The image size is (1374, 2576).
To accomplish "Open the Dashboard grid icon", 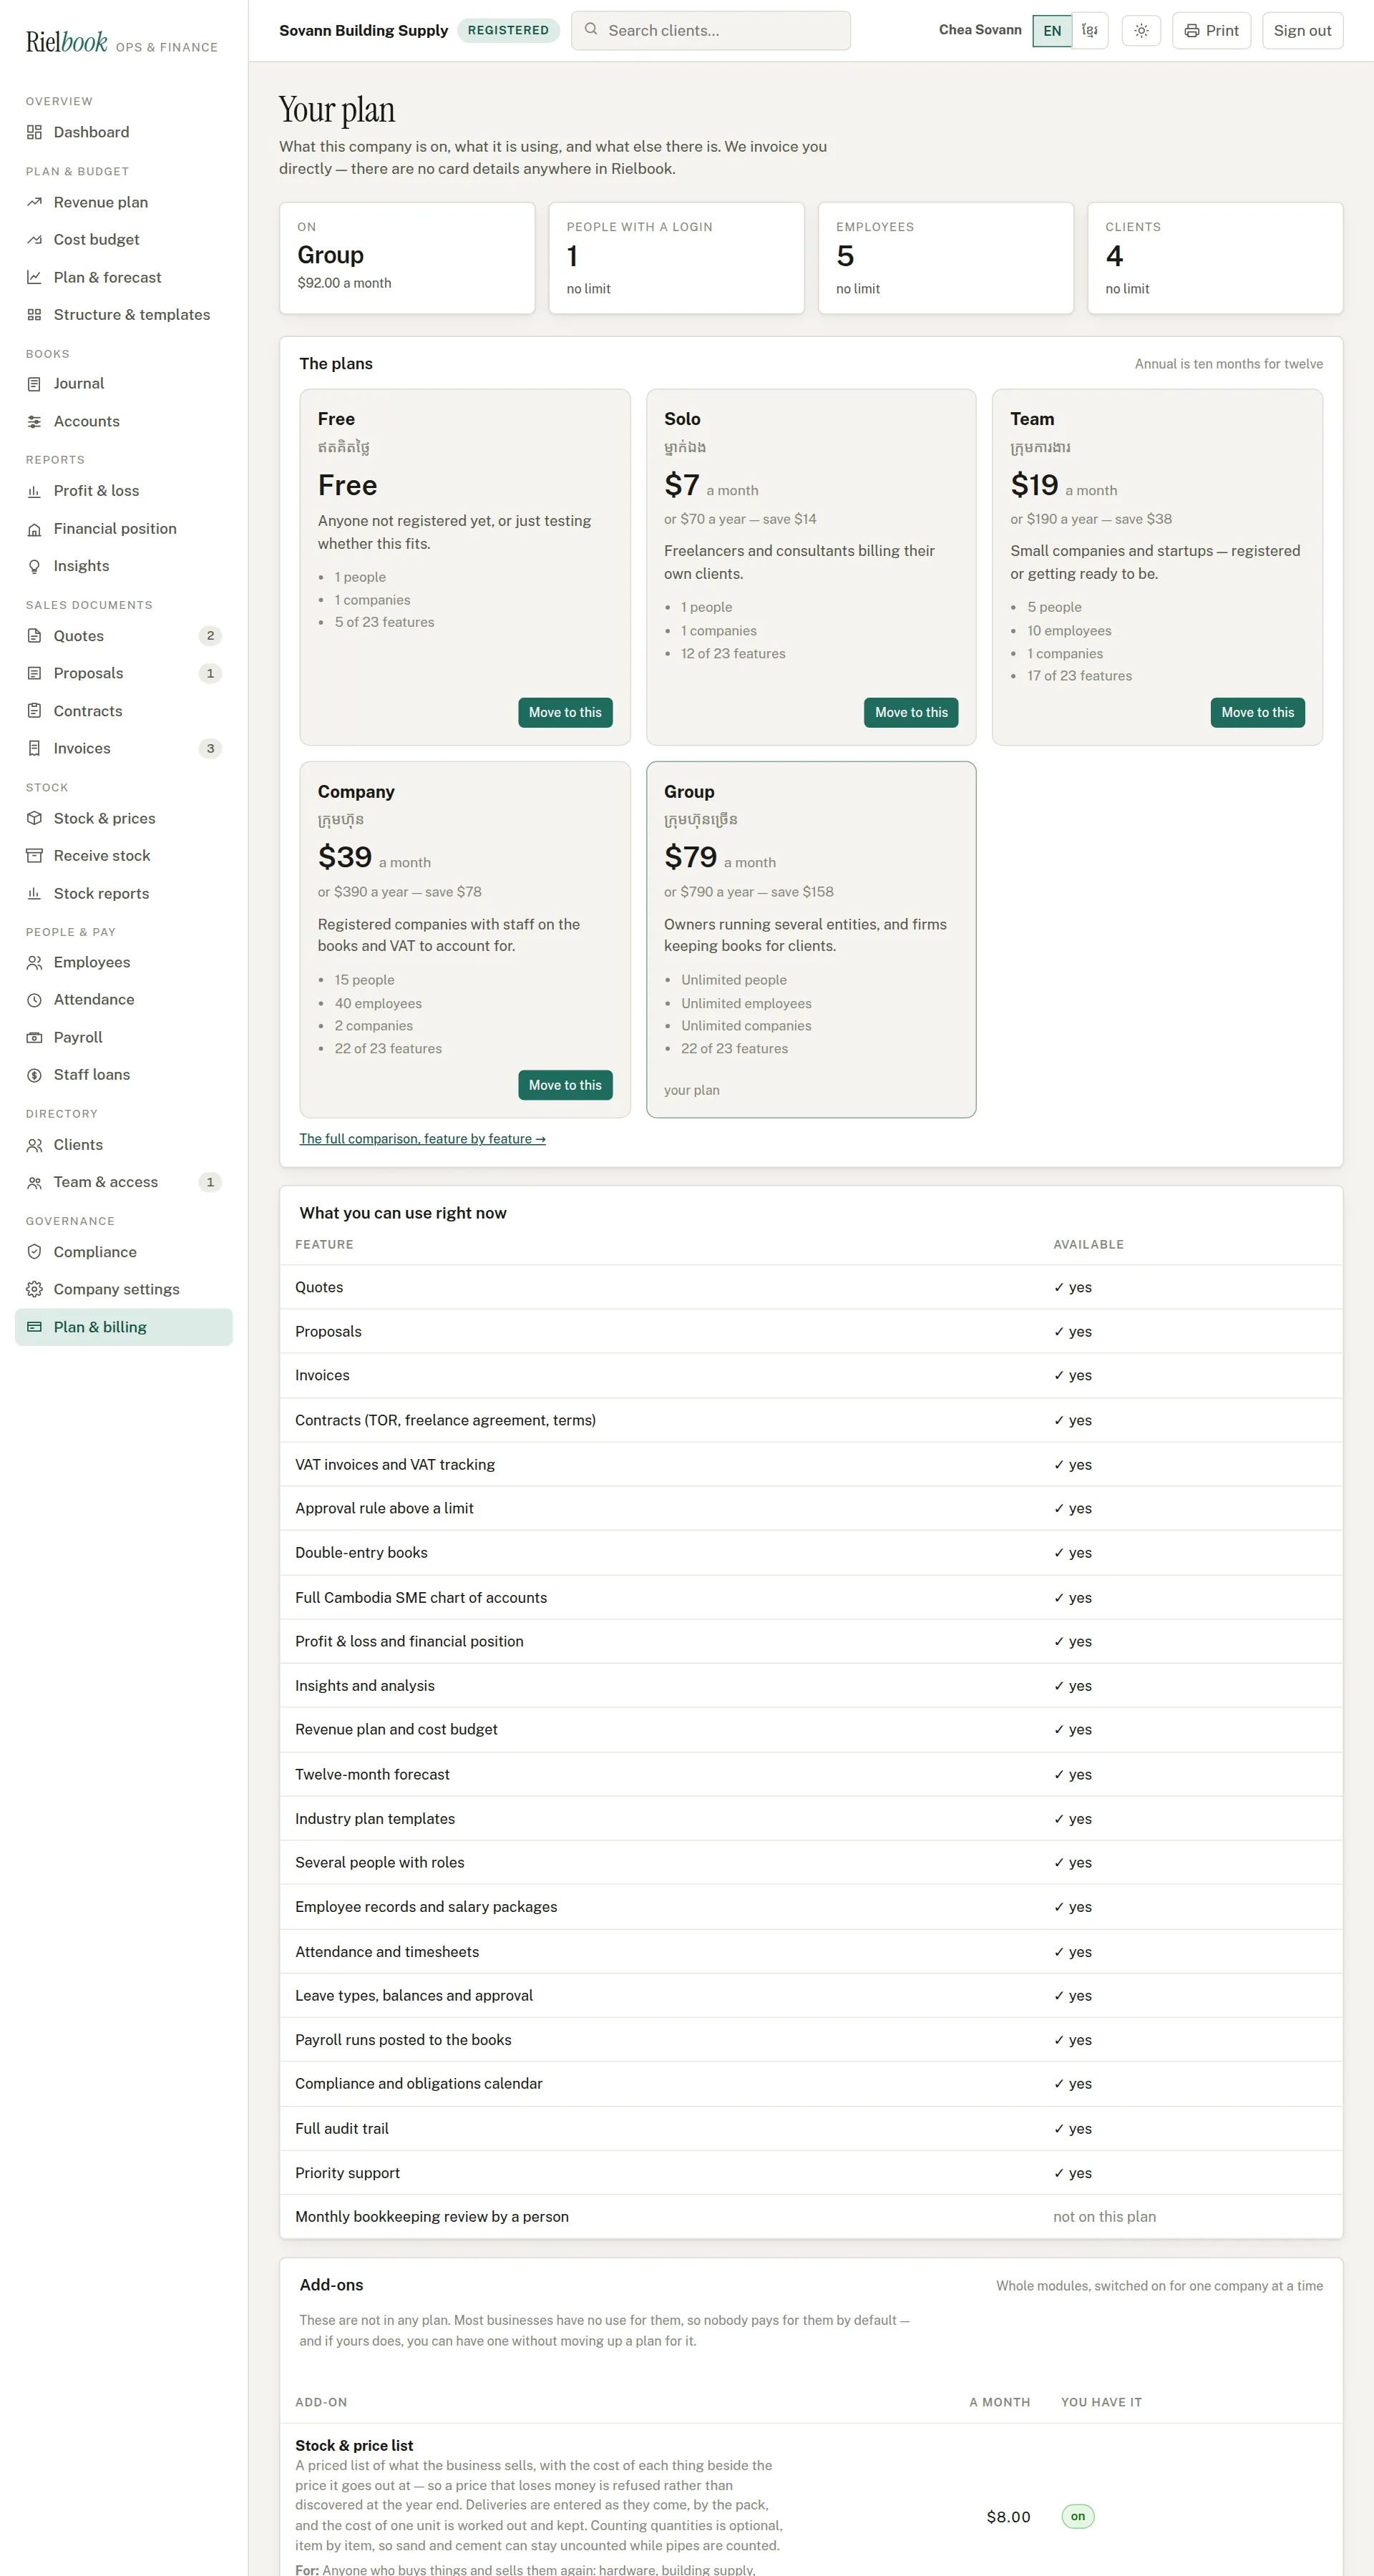I will click(34, 132).
